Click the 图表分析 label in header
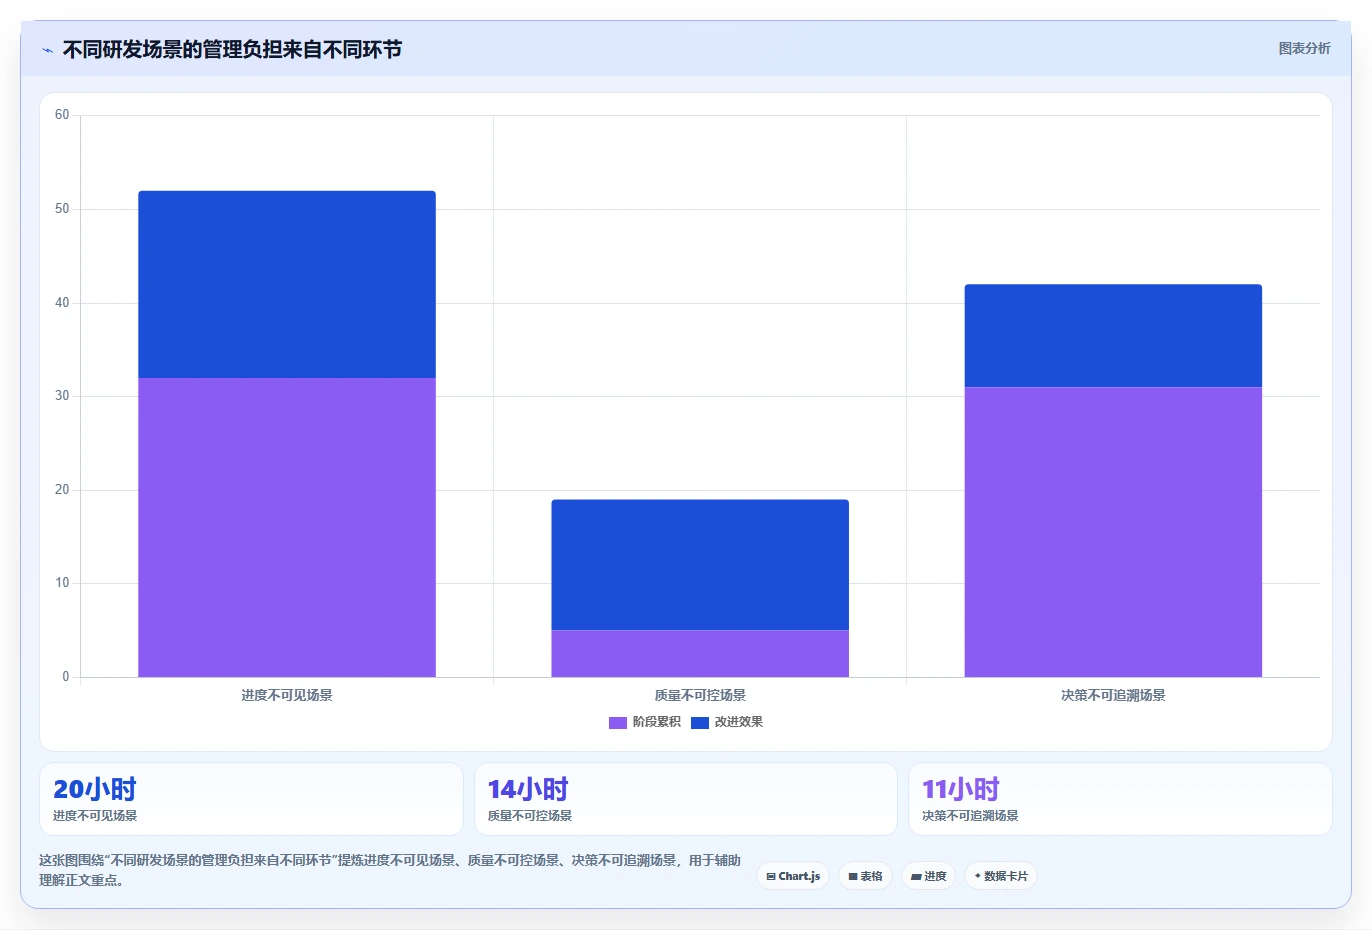Screen dimensions: 1372x930 tap(1304, 48)
